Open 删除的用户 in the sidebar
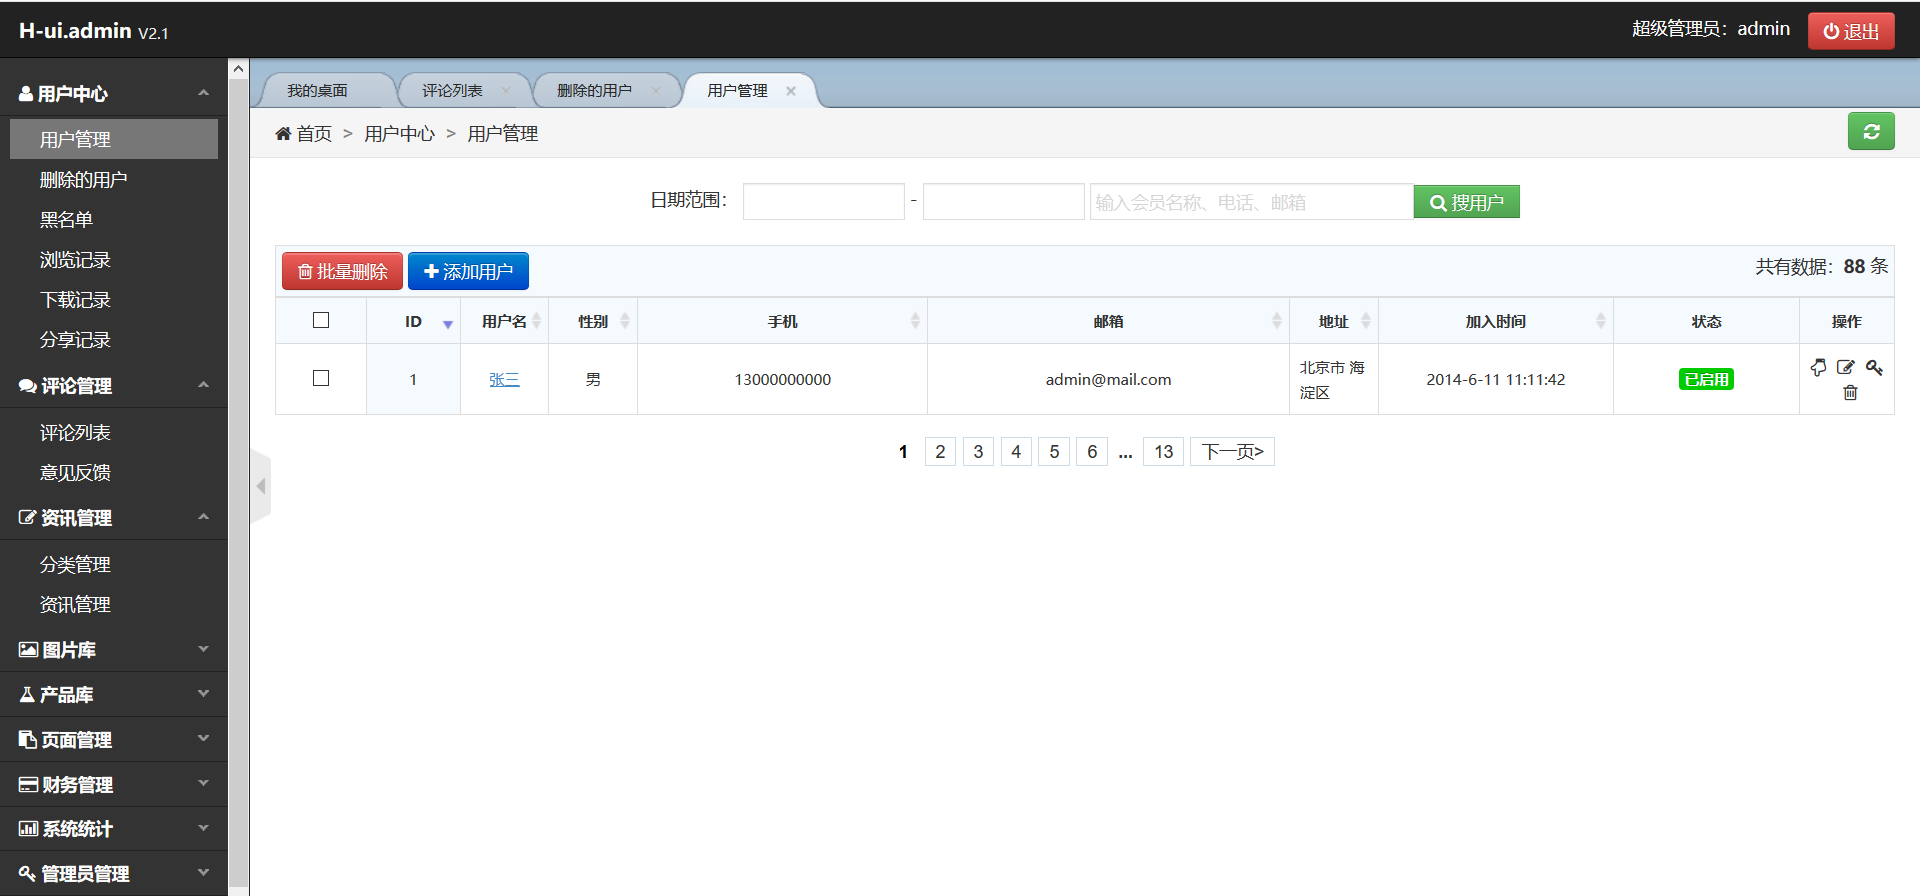Image resolution: width=1920 pixels, height=896 pixels. (x=114, y=180)
